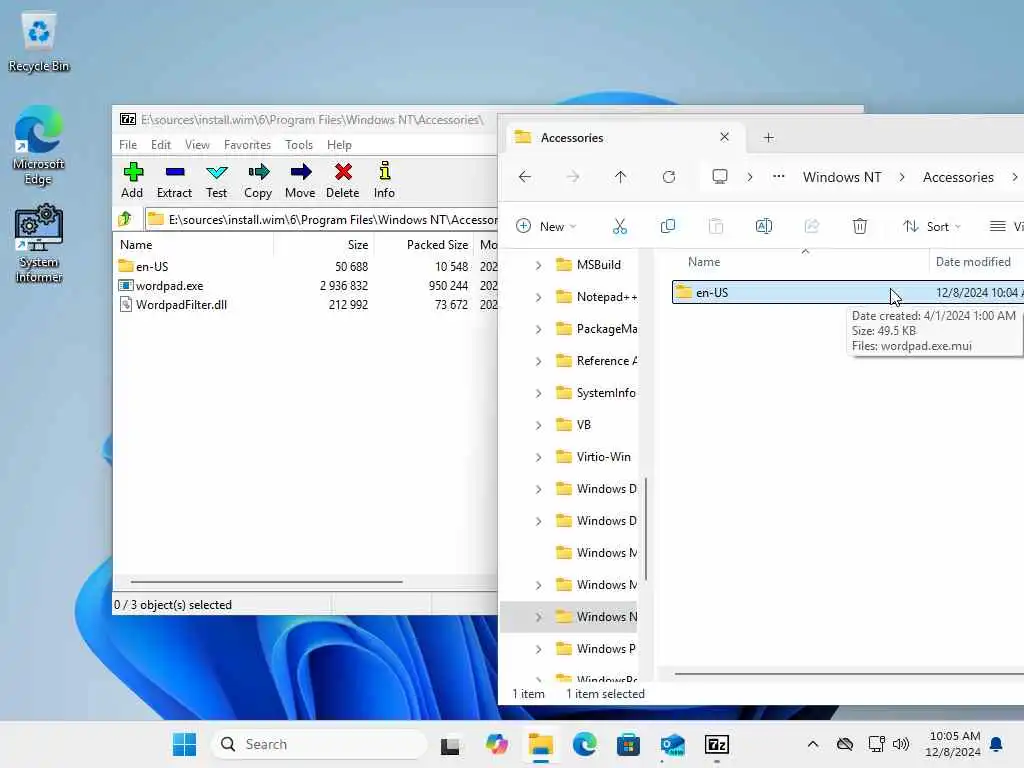
Task: Expand the Reference A folder node
Action: (x=538, y=361)
